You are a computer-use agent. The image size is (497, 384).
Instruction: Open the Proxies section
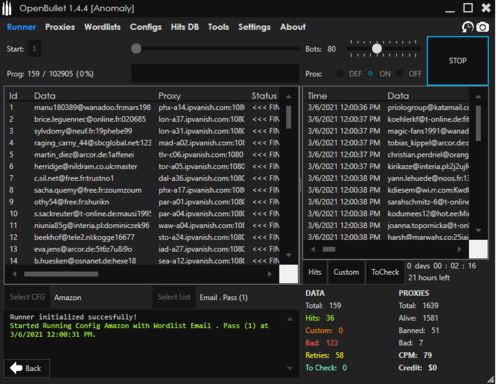click(60, 27)
